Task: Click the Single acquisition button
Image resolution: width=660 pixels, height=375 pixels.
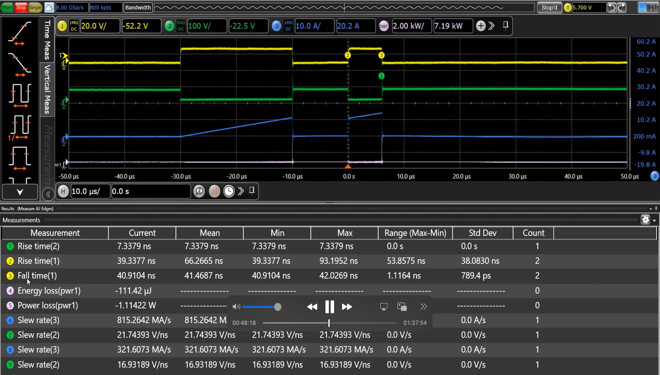Action: (35, 7)
